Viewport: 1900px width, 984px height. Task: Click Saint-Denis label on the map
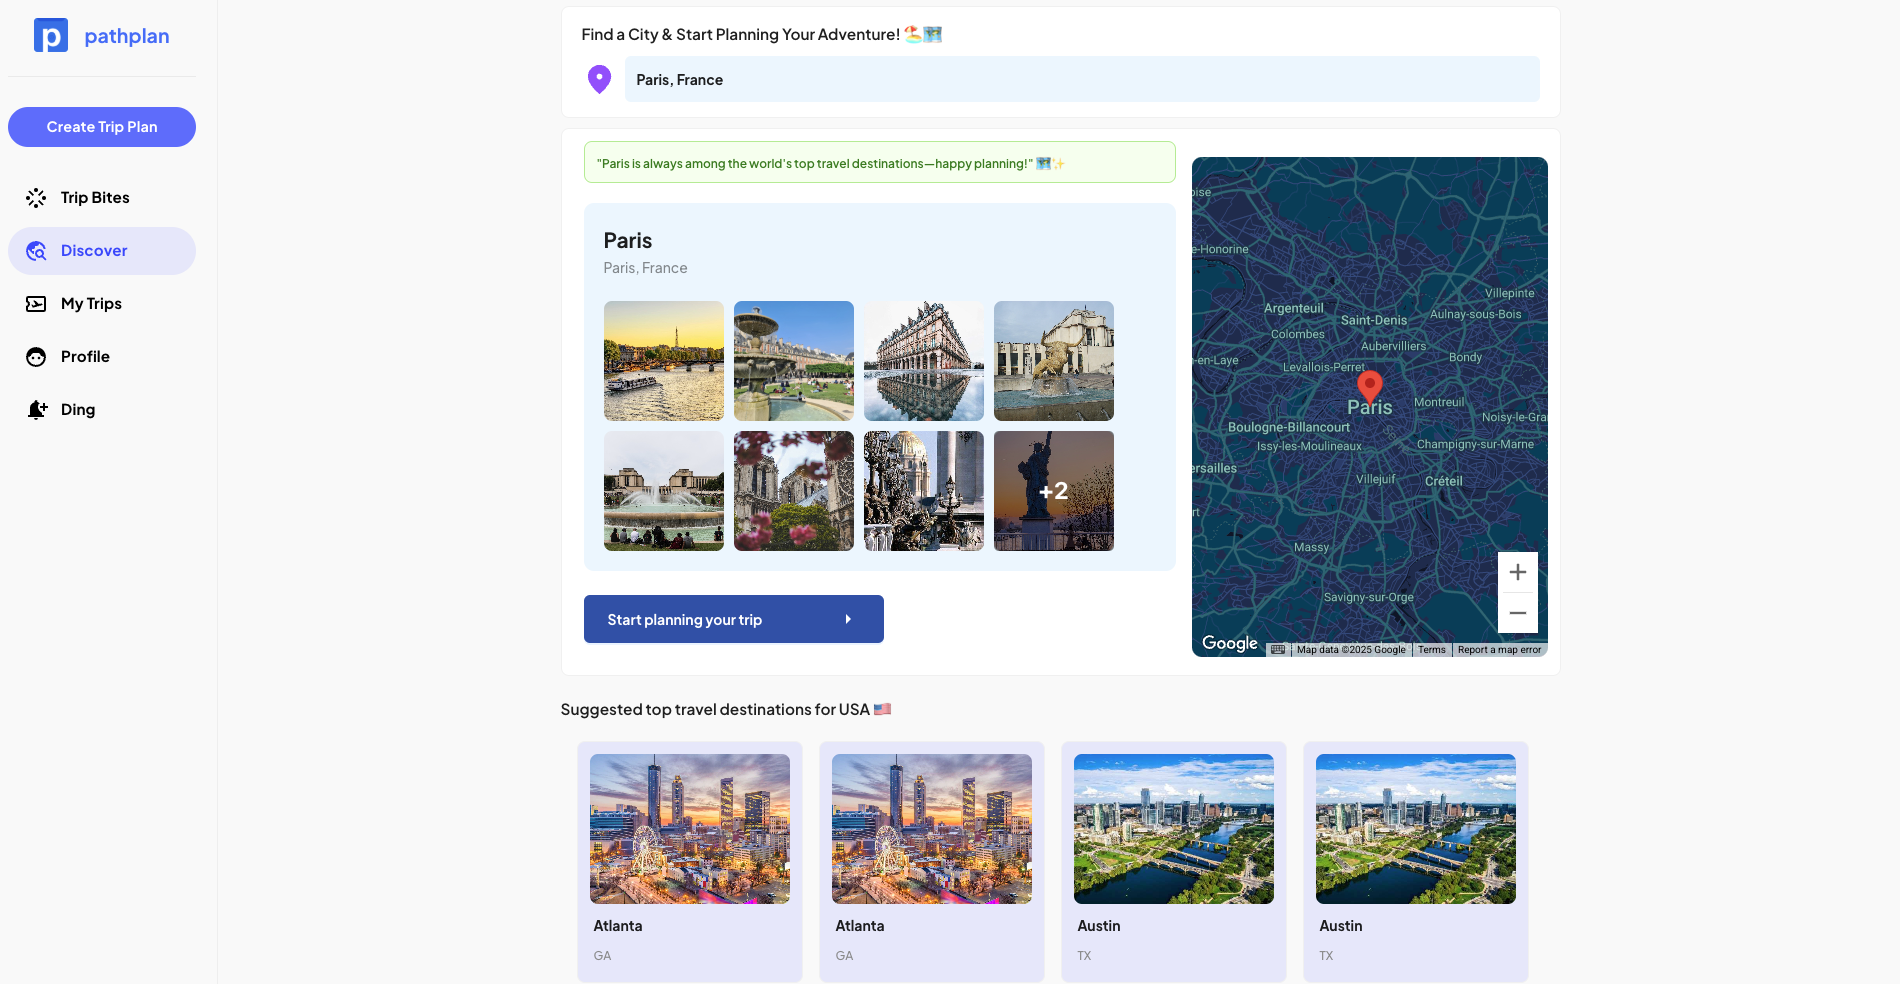(x=1374, y=321)
